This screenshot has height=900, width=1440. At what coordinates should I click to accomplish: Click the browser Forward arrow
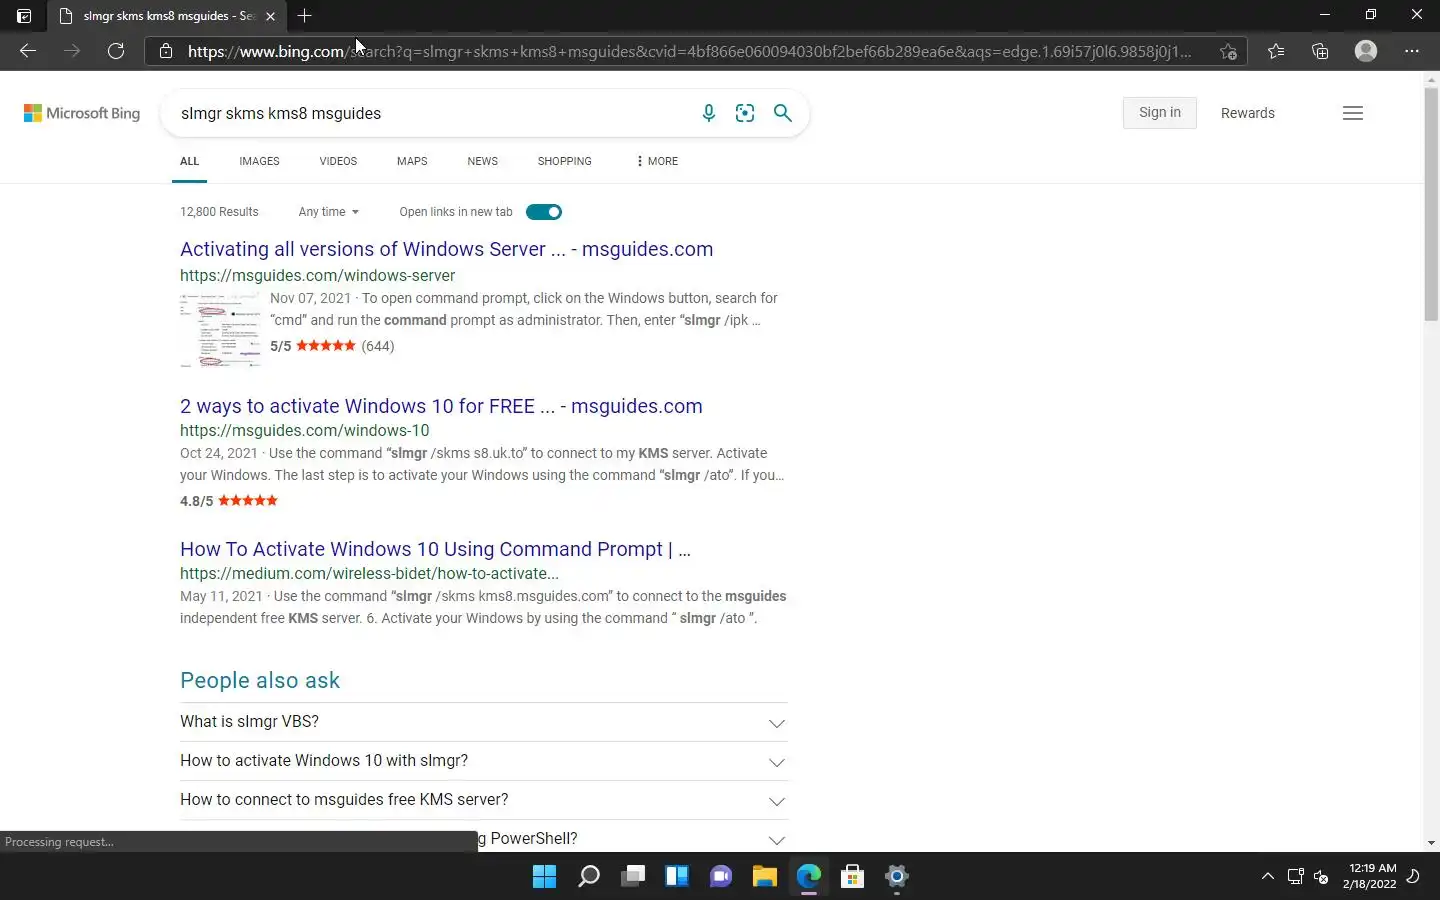[x=72, y=51]
